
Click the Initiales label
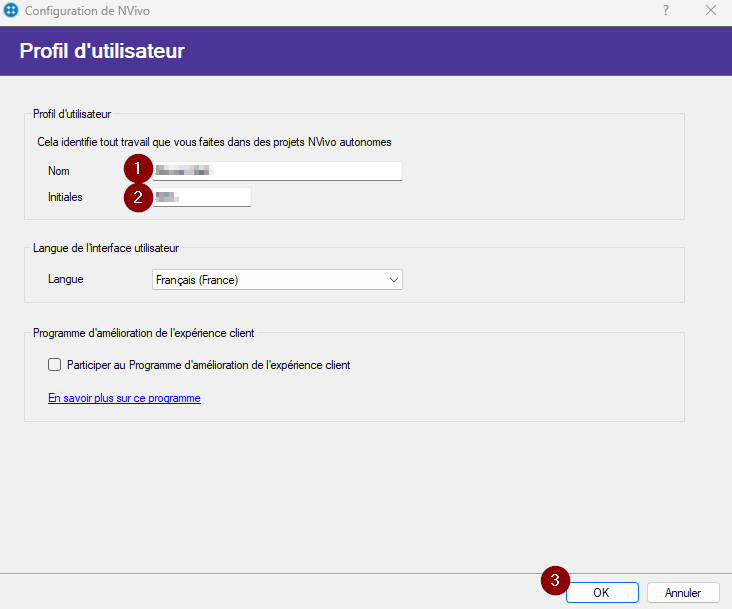point(65,197)
